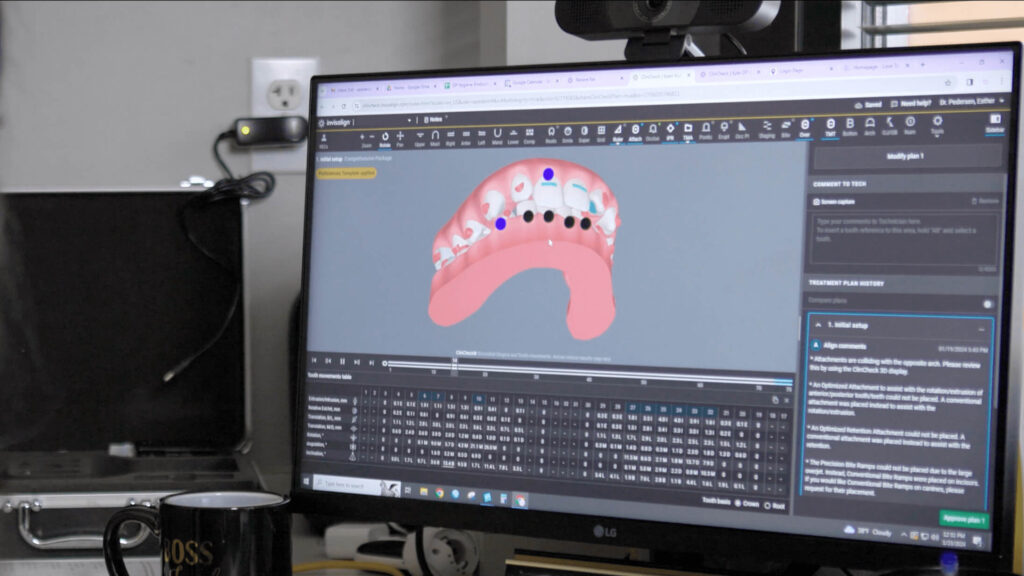This screenshot has width=1024, height=576.
Task: Expand the Notes dropdown near the toolbar
Action: click(x=432, y=120)
